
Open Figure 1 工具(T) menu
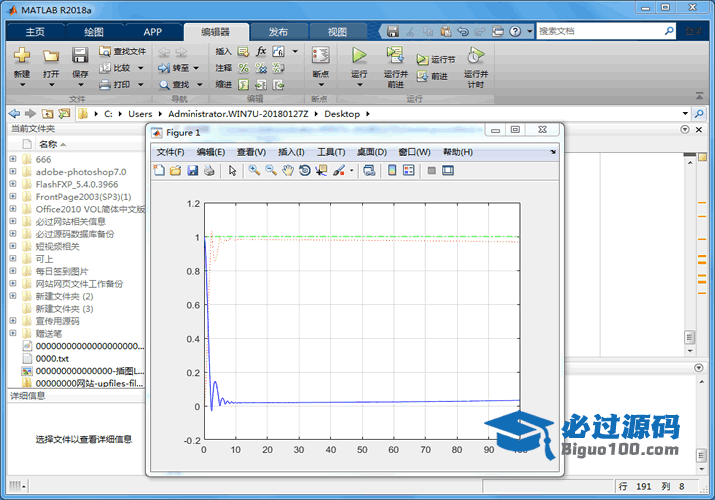coord(331,152)
